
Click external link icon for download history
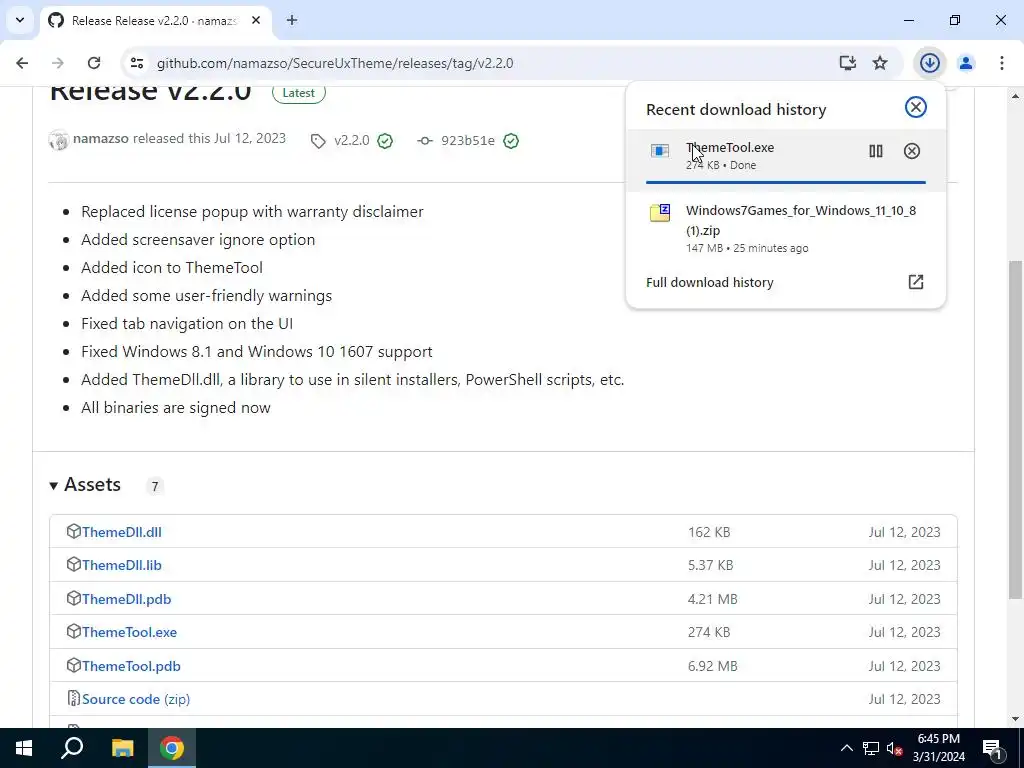(x=916, y=281)
